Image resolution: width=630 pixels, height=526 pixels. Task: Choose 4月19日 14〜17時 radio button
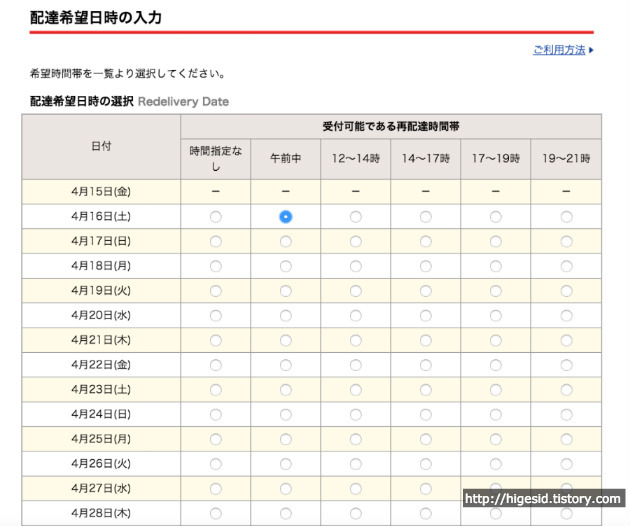click(426, 291)
